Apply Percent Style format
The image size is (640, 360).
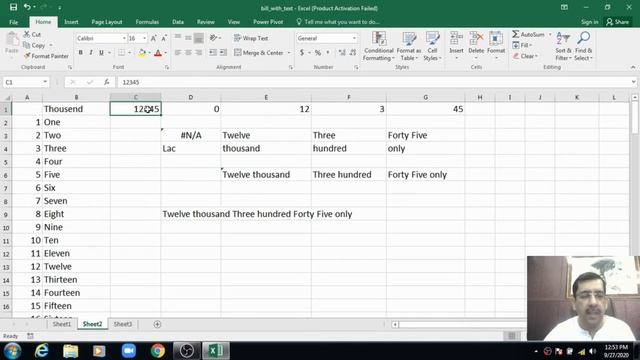click(318, 53)
